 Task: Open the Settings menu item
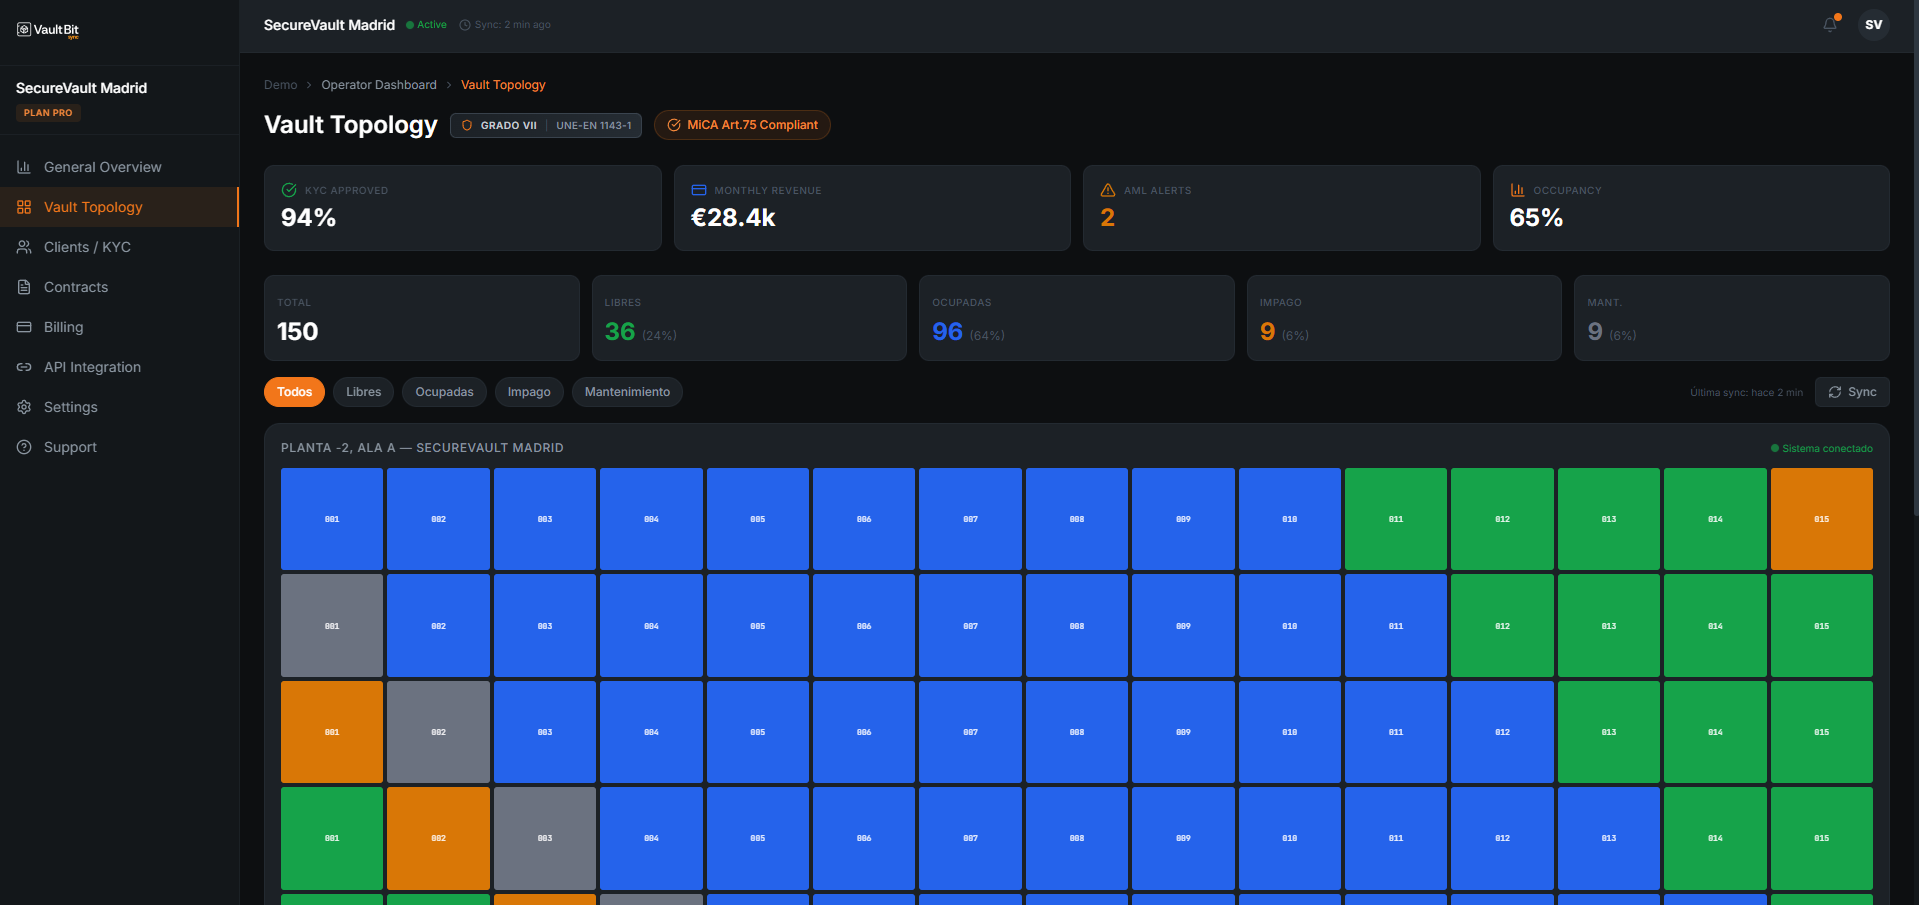click(x=70, y=407)
